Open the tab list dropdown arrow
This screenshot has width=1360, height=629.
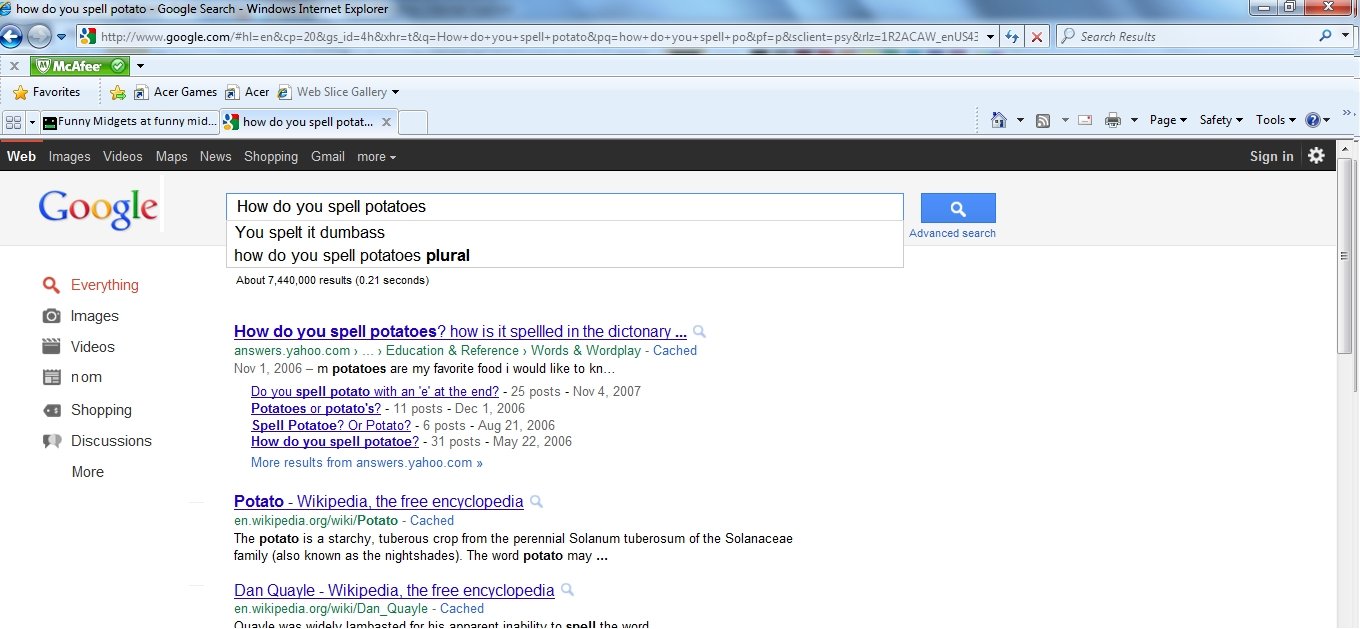pos(32,122)
